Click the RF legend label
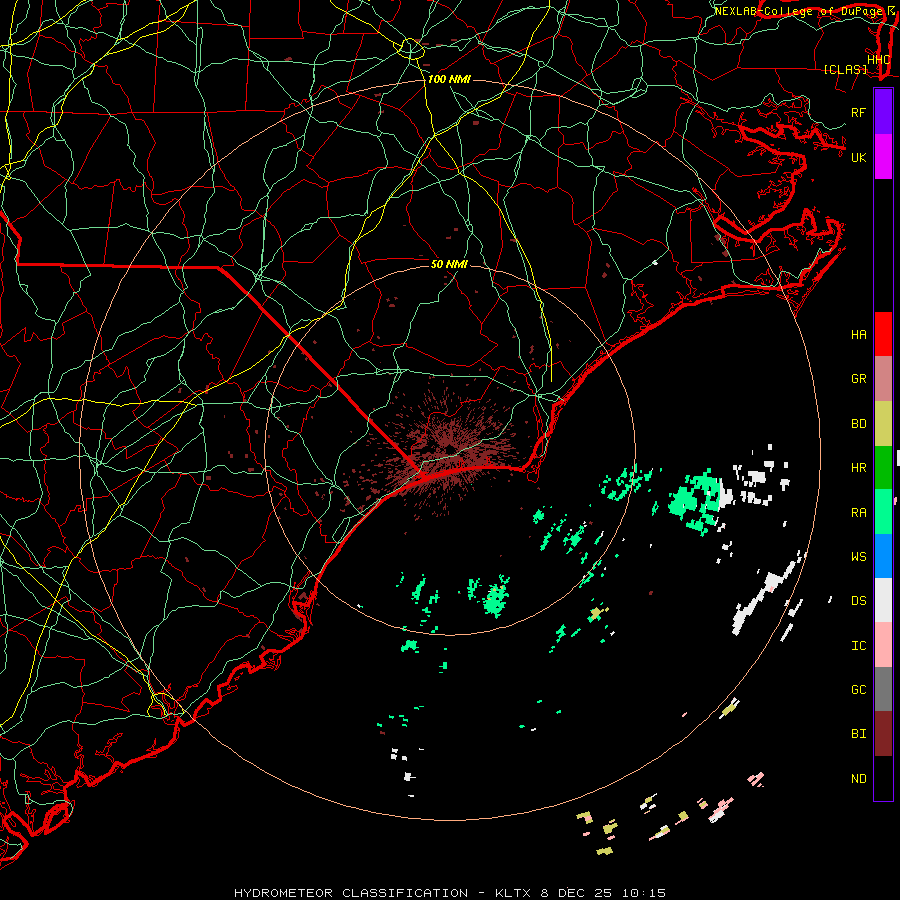 tap(859, 112)
